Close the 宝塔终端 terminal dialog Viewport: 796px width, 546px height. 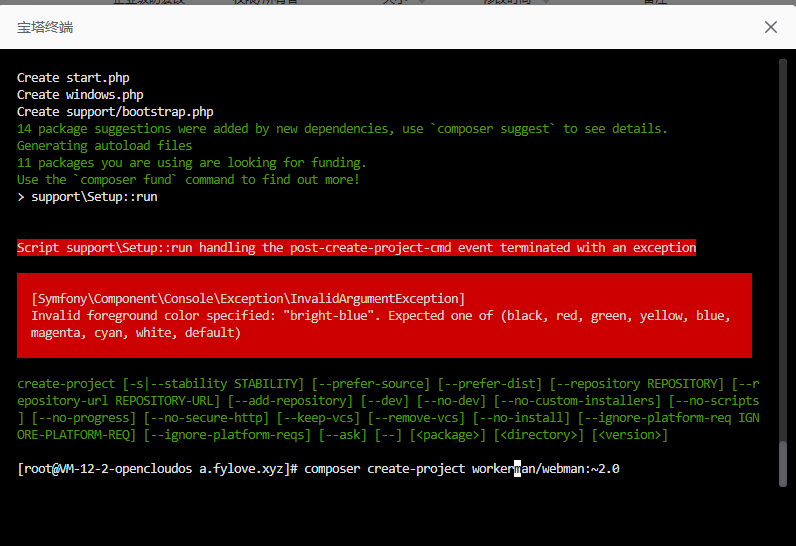point(770,27)
